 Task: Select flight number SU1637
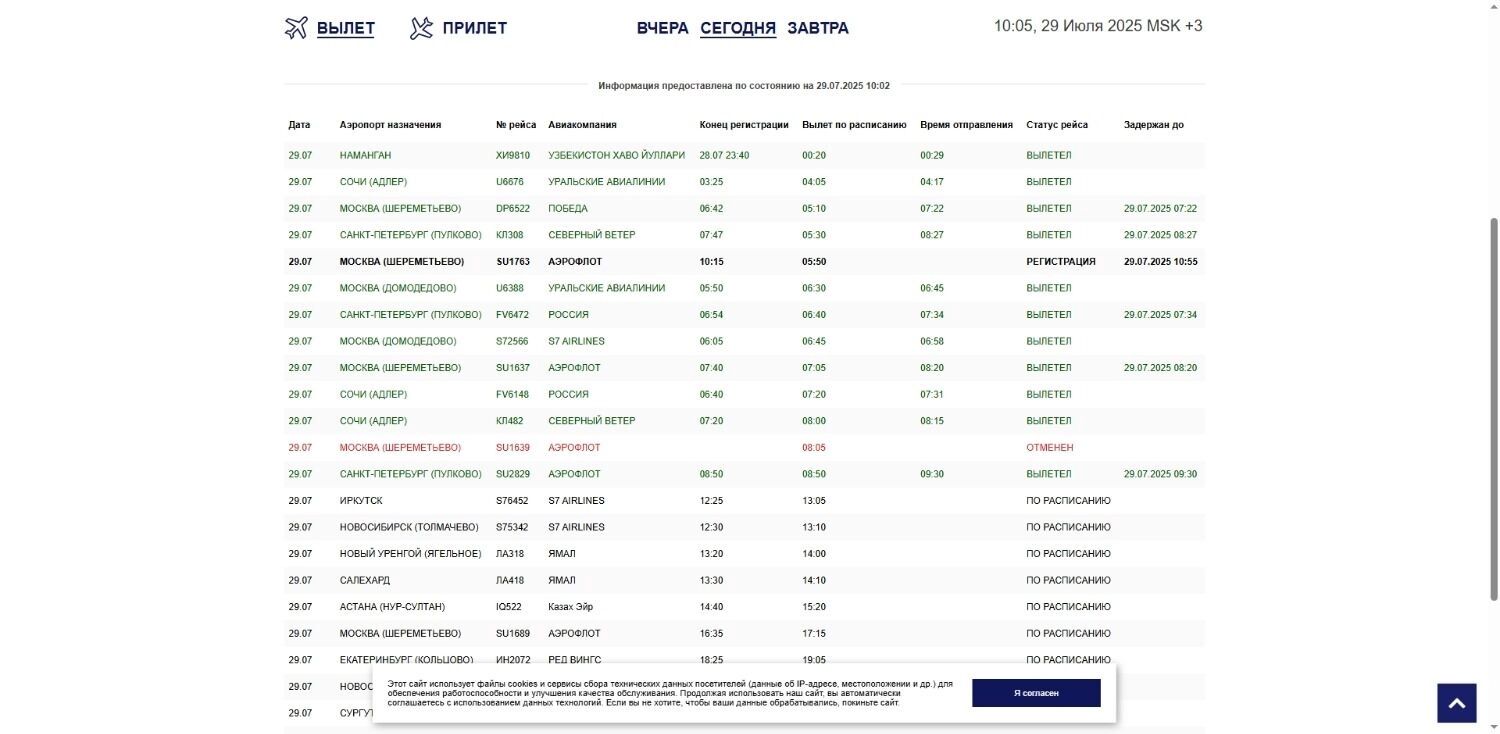point(513,368)
